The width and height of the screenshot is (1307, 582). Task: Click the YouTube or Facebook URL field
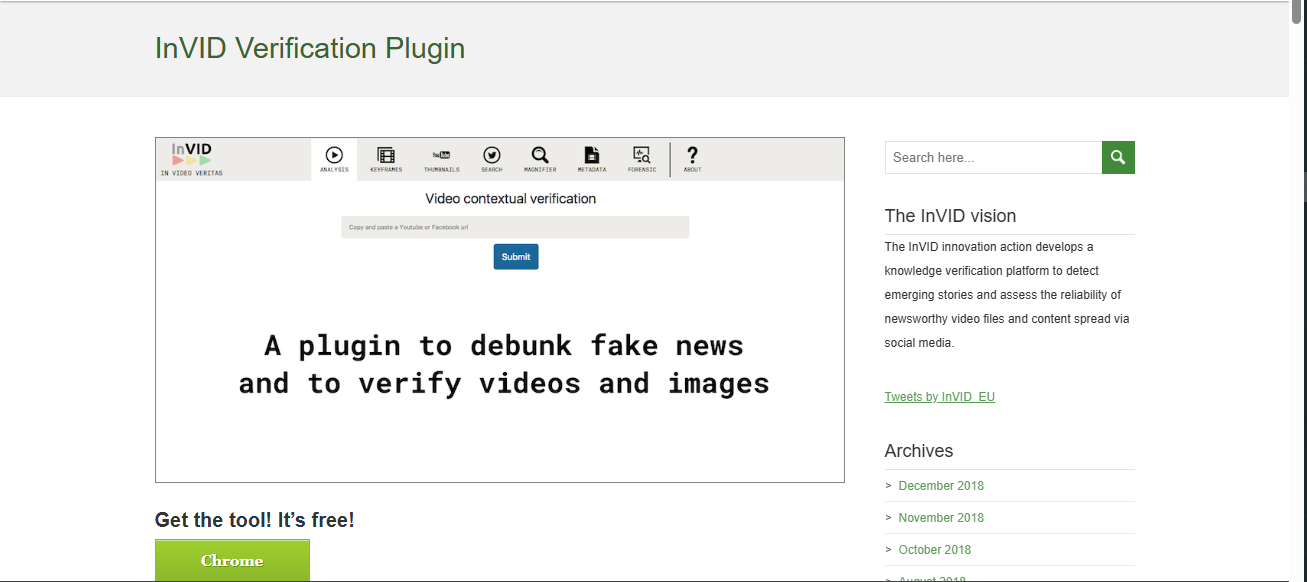click(x=515, y=227)
